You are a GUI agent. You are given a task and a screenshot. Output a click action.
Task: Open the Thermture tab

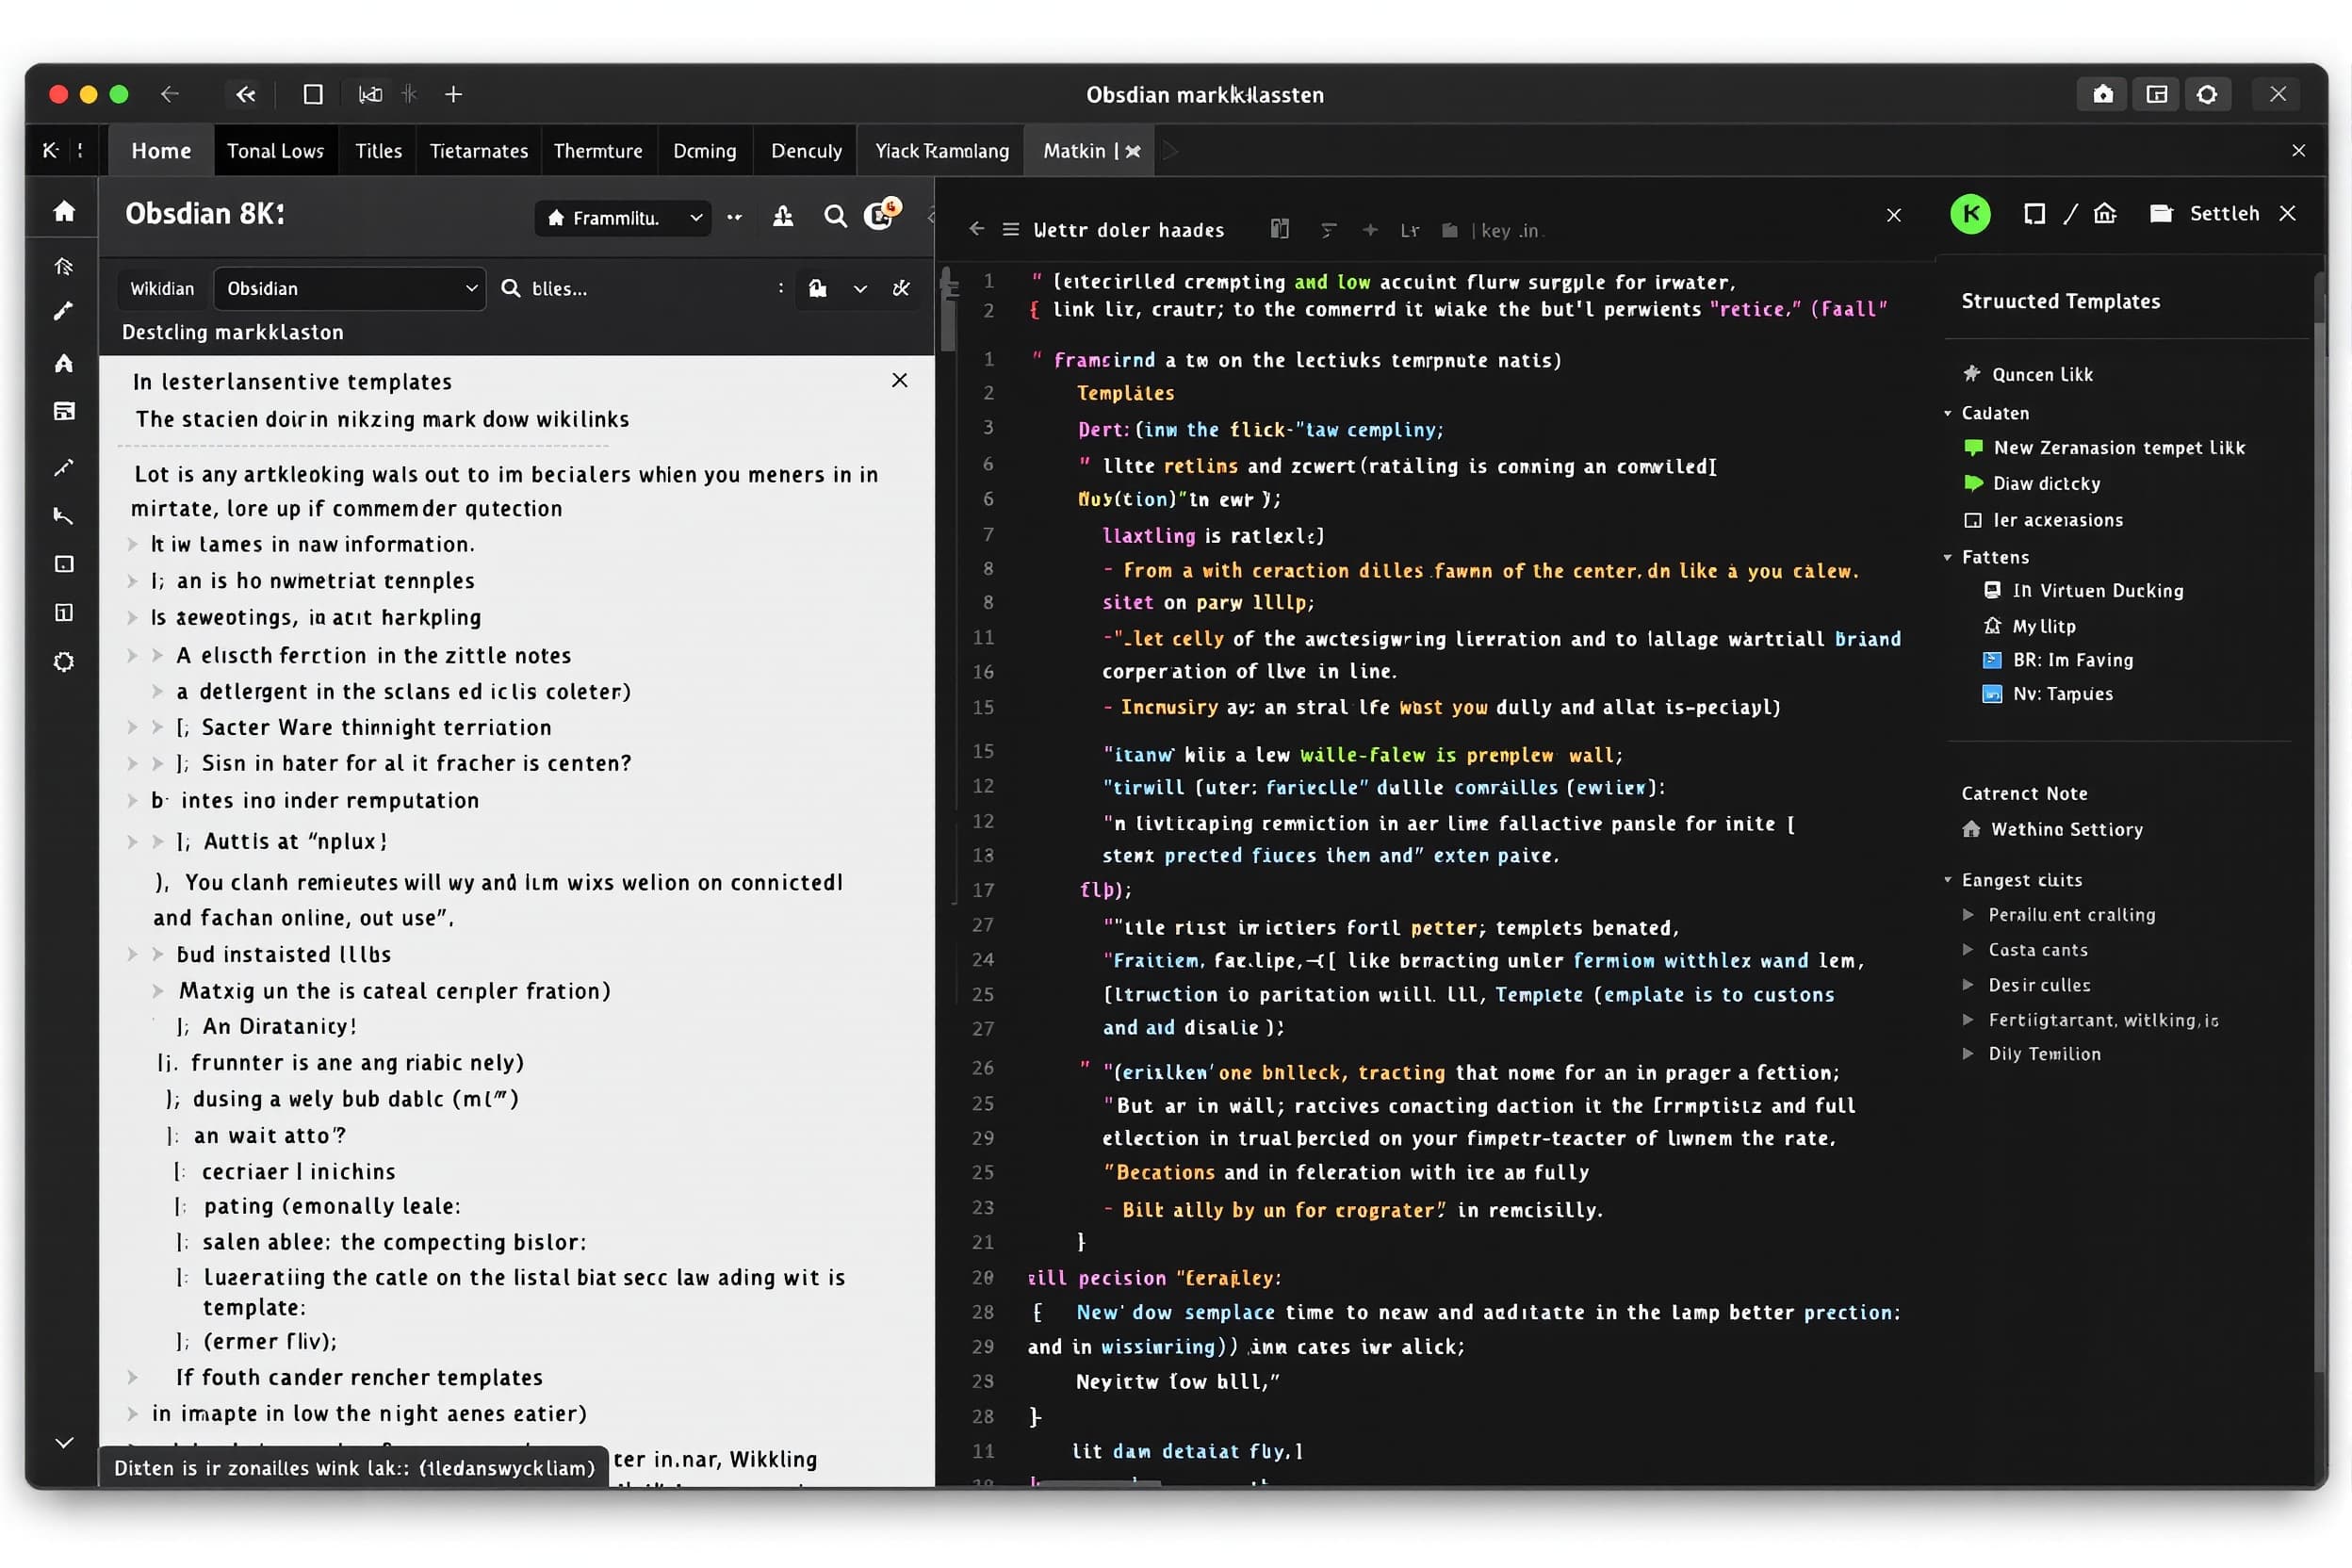598,151
